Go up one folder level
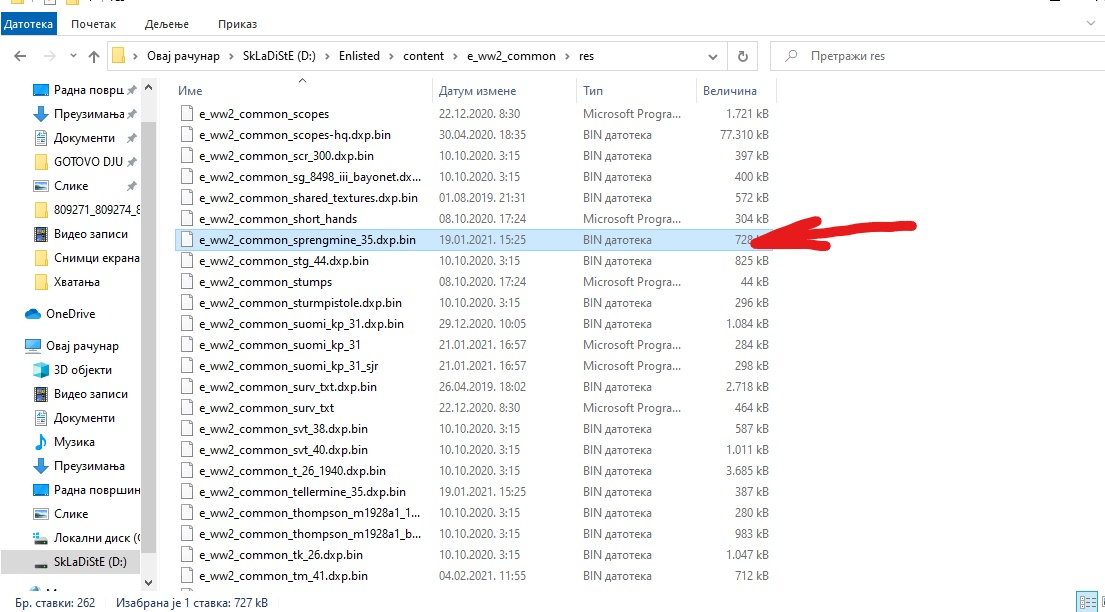Screen dimensions: 1105x612 tap(94, 56)
